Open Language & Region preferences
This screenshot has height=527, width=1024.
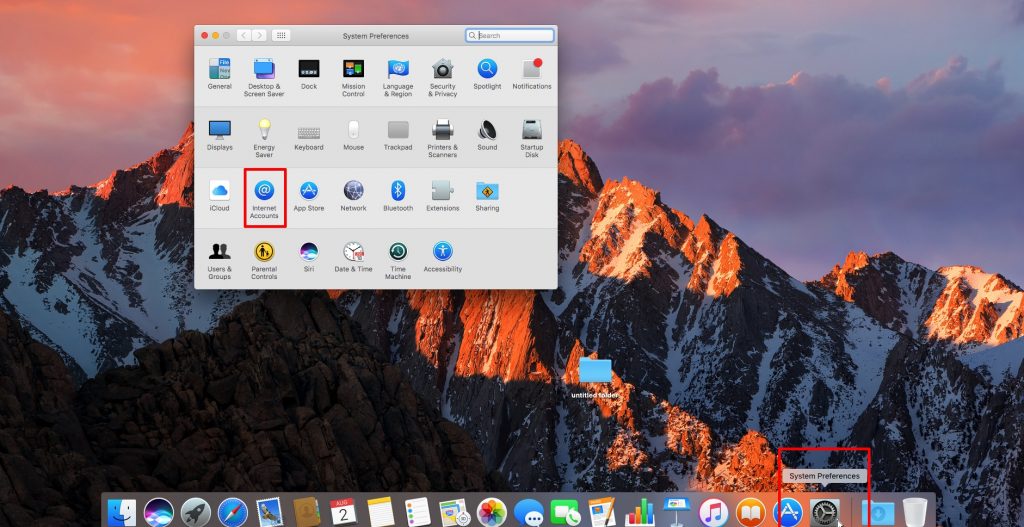(x=398, y=78)
